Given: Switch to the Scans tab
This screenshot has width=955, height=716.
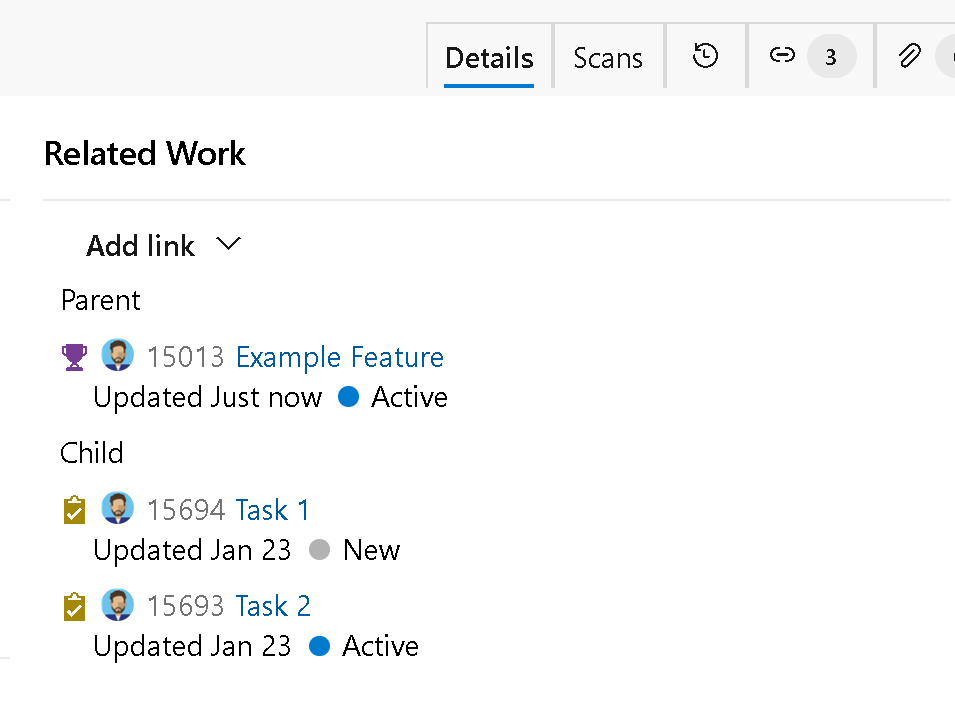Looking at the screenshot, I should pos(608,58).
